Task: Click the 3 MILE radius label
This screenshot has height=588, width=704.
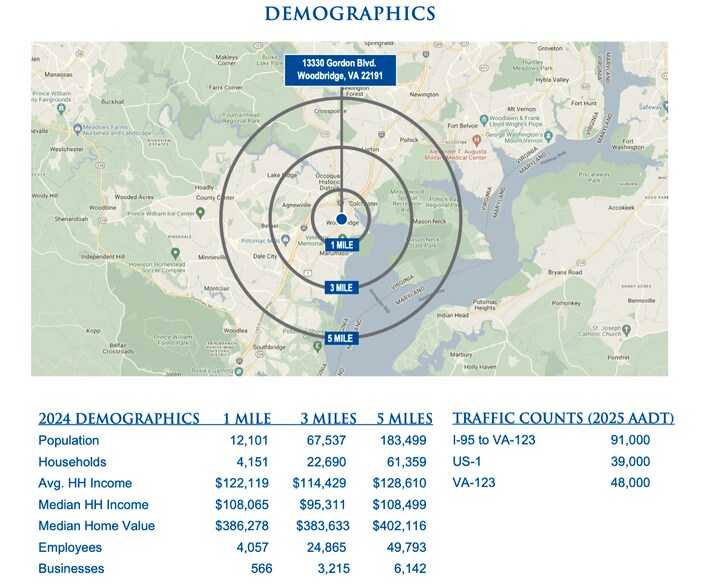Action: point(342,288)
